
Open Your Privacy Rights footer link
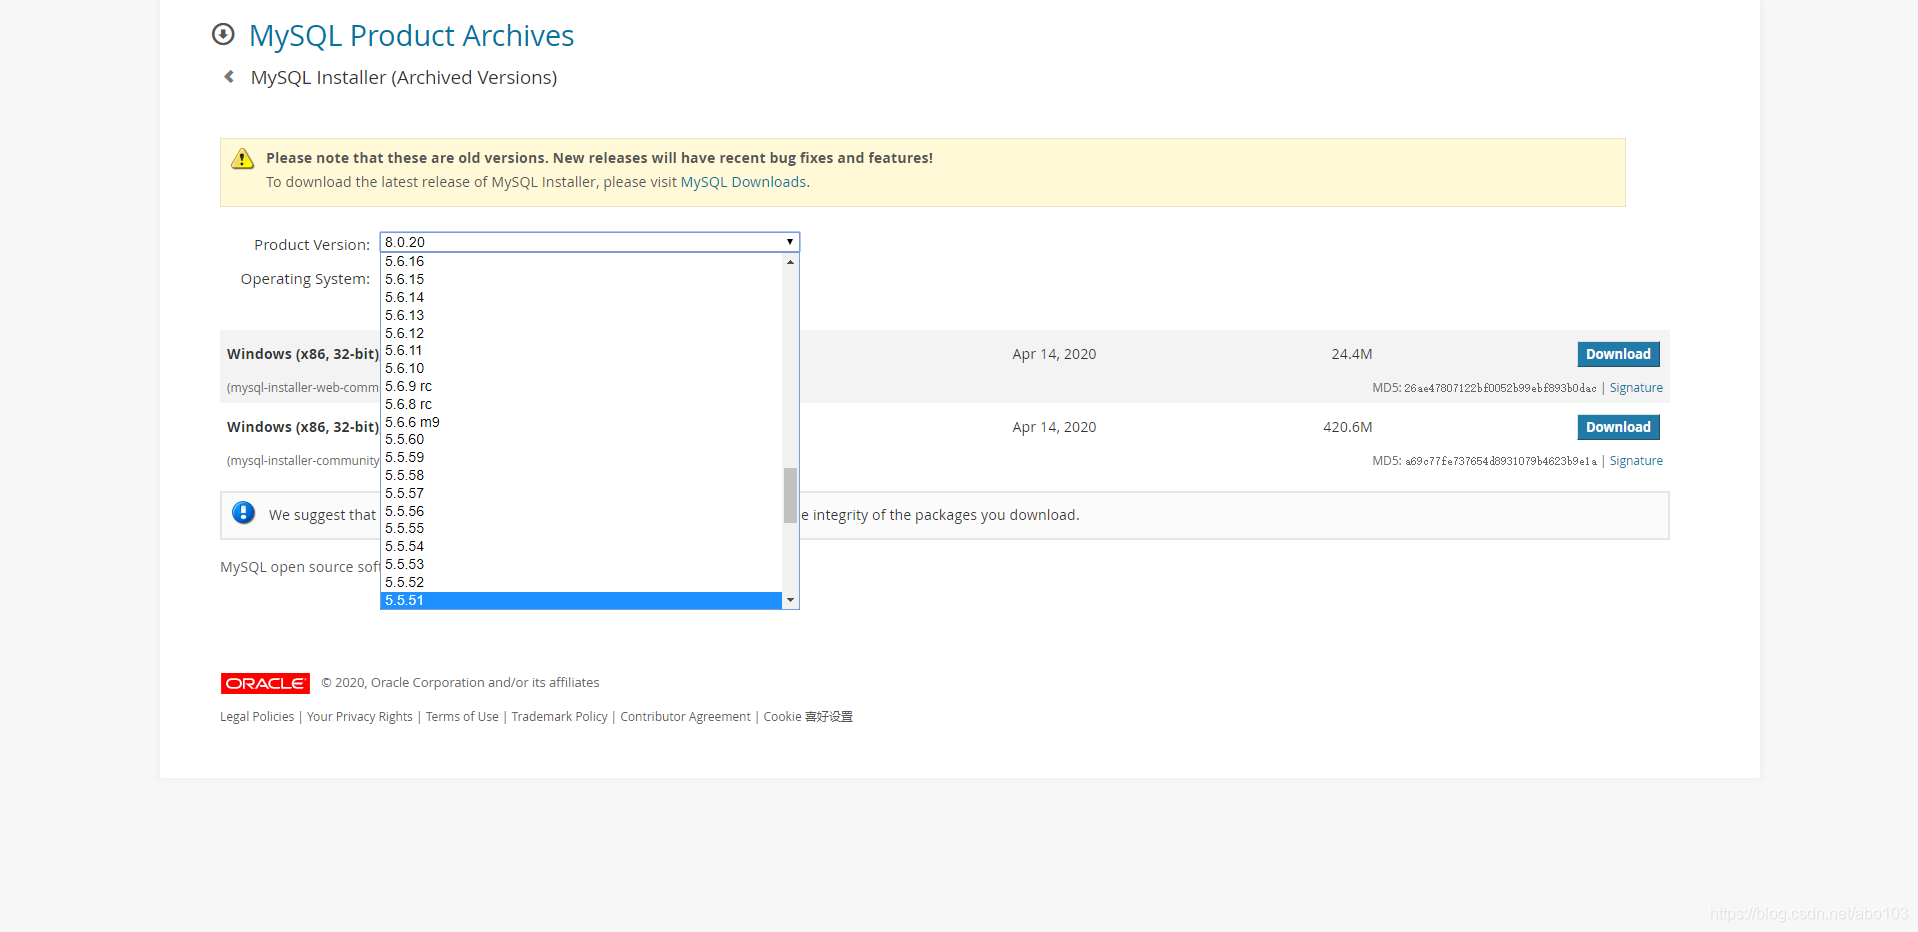point(360,717)
